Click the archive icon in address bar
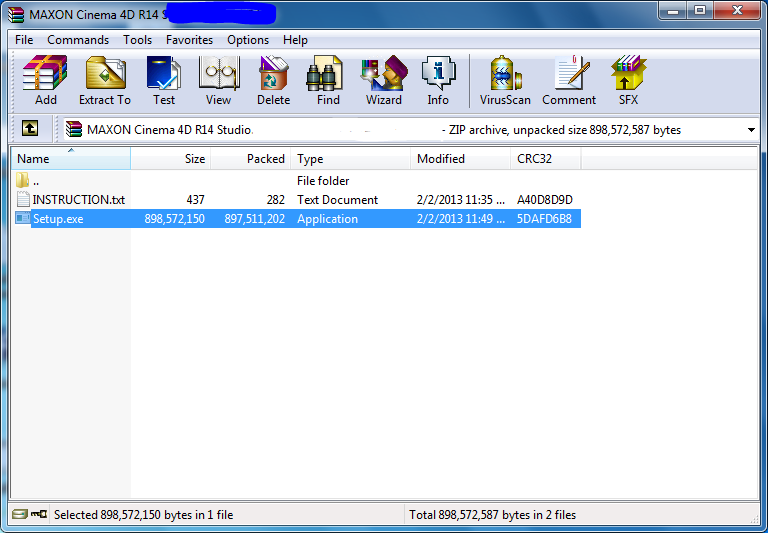Image resolution: width=768 pixels, height=533 pixels. point(73,129)
